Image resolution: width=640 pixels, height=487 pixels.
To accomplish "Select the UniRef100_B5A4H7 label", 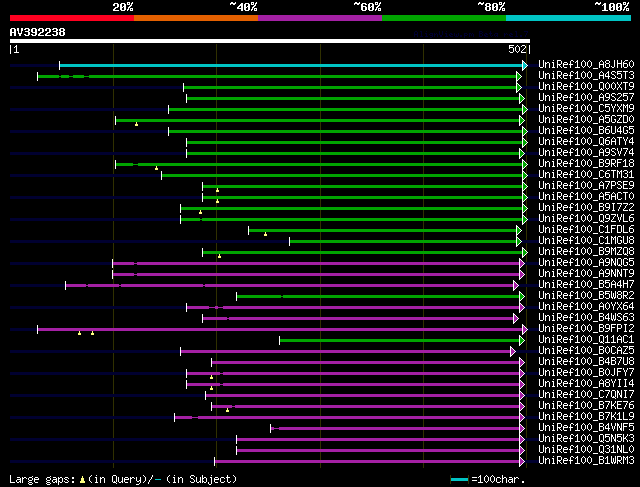I will (x=586, y=285).
